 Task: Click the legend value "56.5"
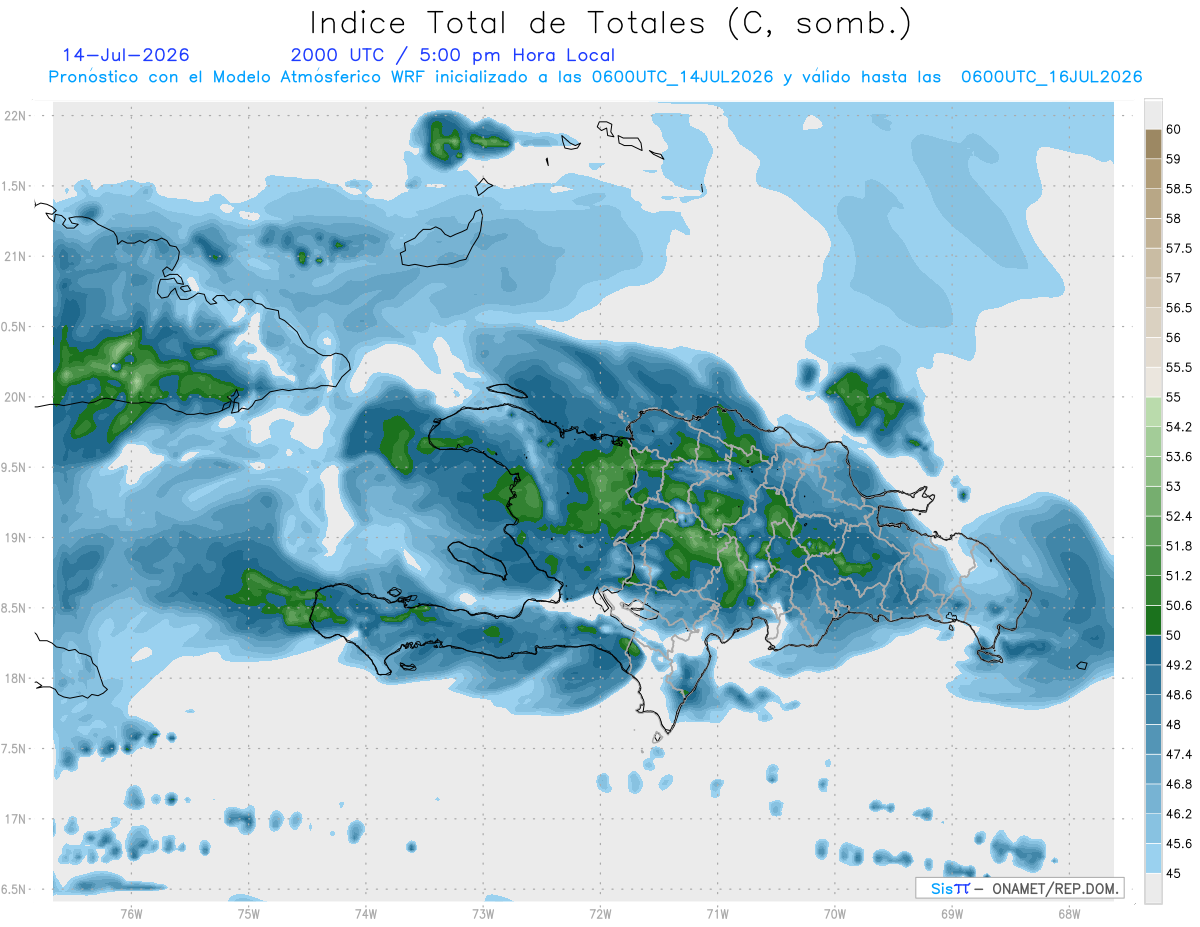1179,308
